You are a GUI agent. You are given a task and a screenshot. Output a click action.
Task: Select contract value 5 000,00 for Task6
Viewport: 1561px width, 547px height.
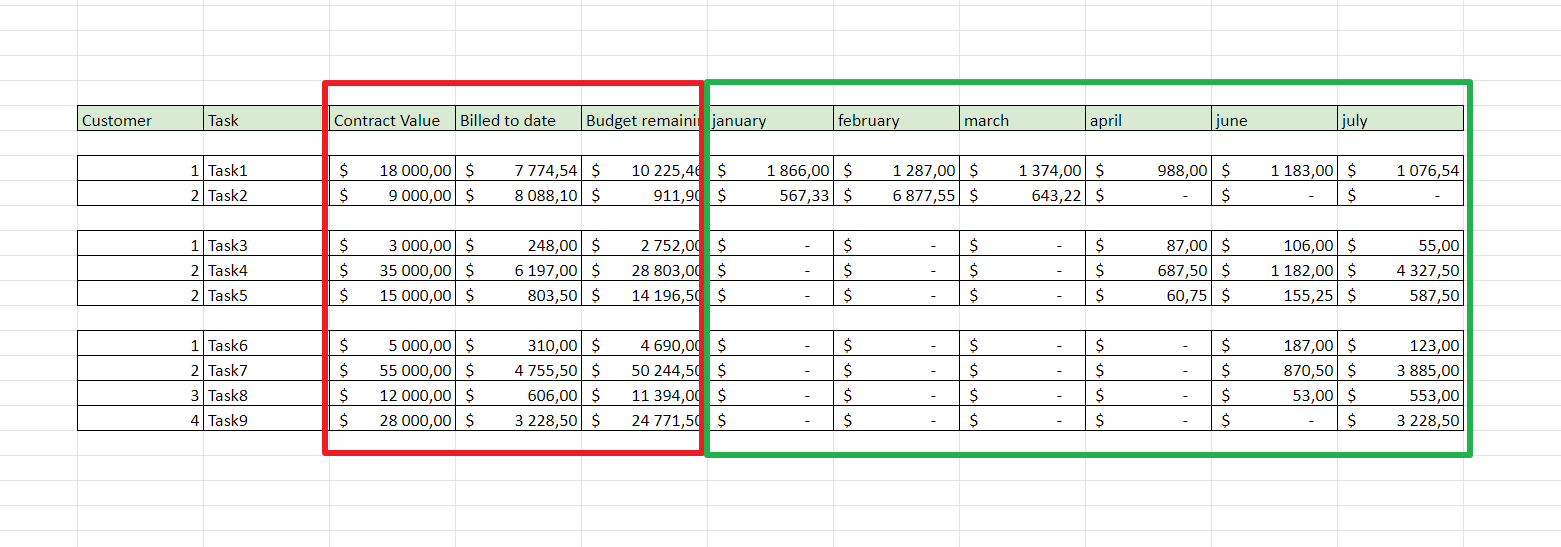(393, 344)
